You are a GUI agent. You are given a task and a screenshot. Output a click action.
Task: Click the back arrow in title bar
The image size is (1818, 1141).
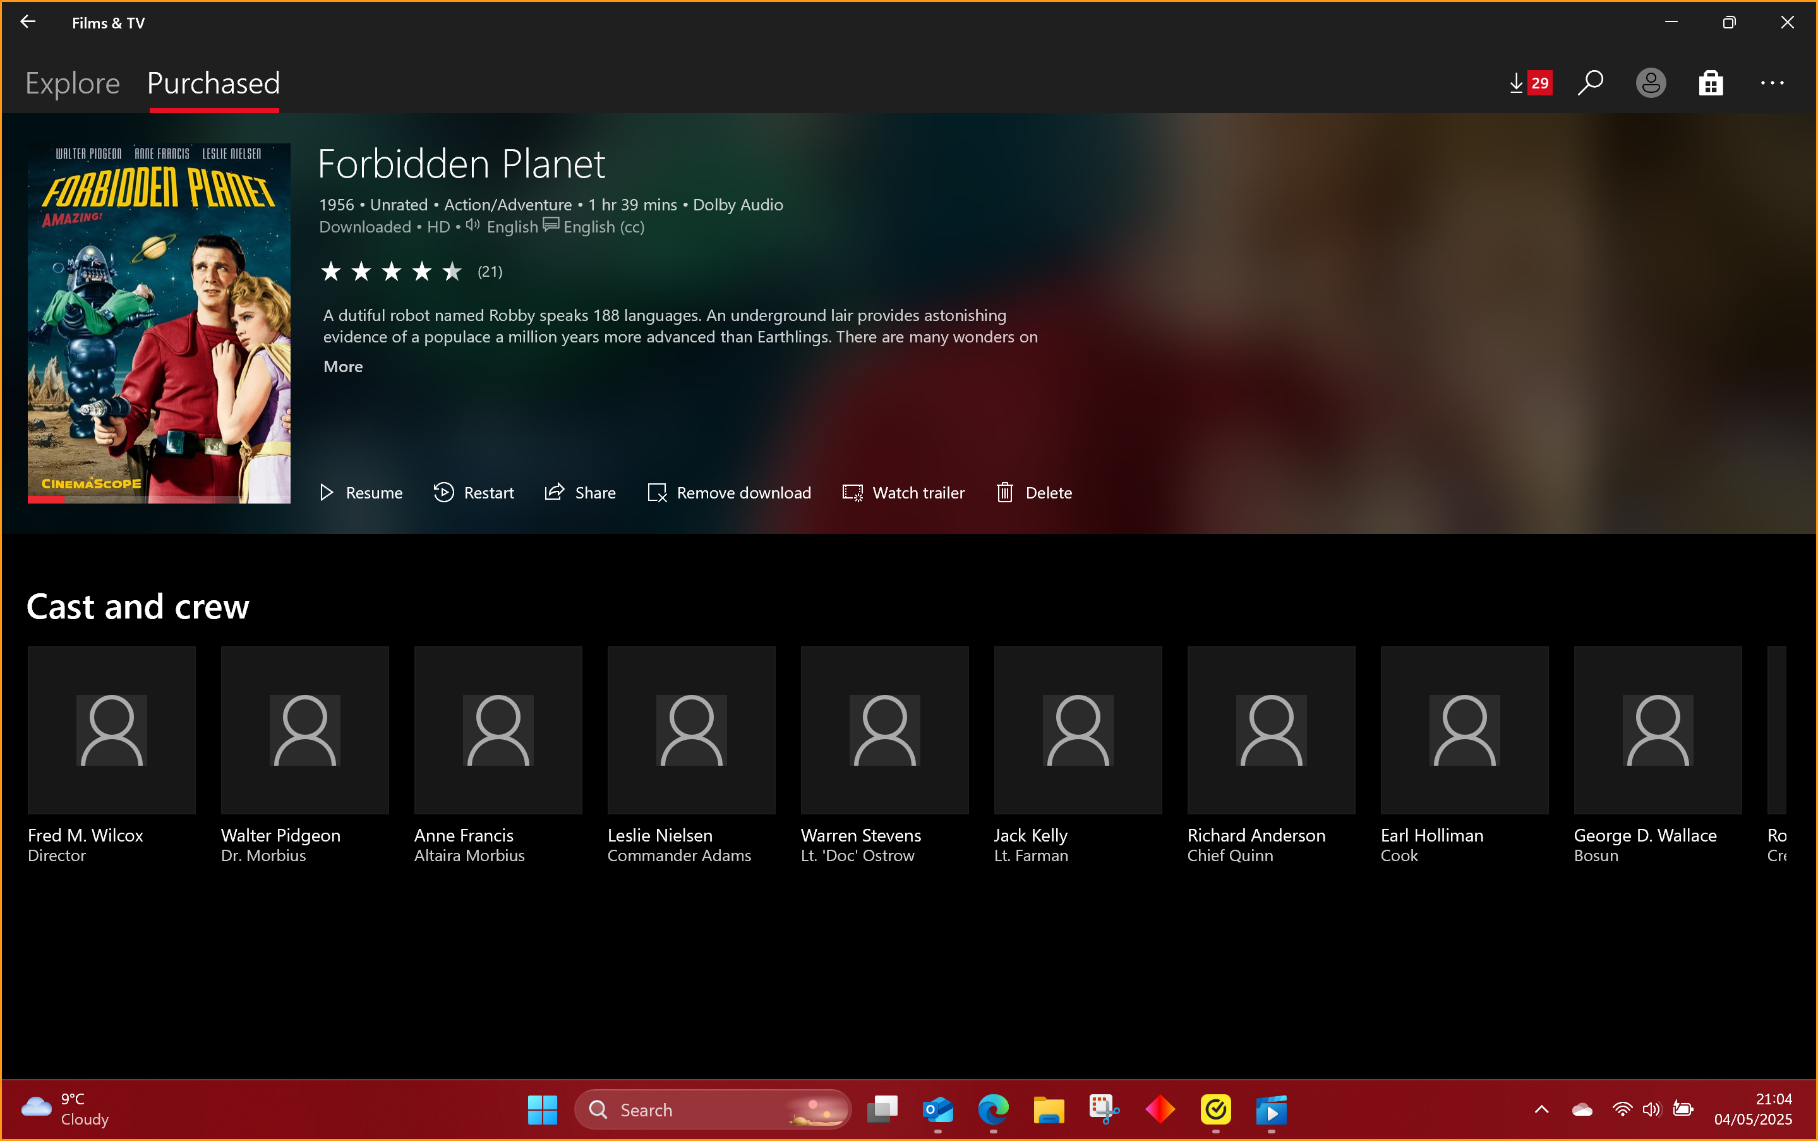[28, 22]
